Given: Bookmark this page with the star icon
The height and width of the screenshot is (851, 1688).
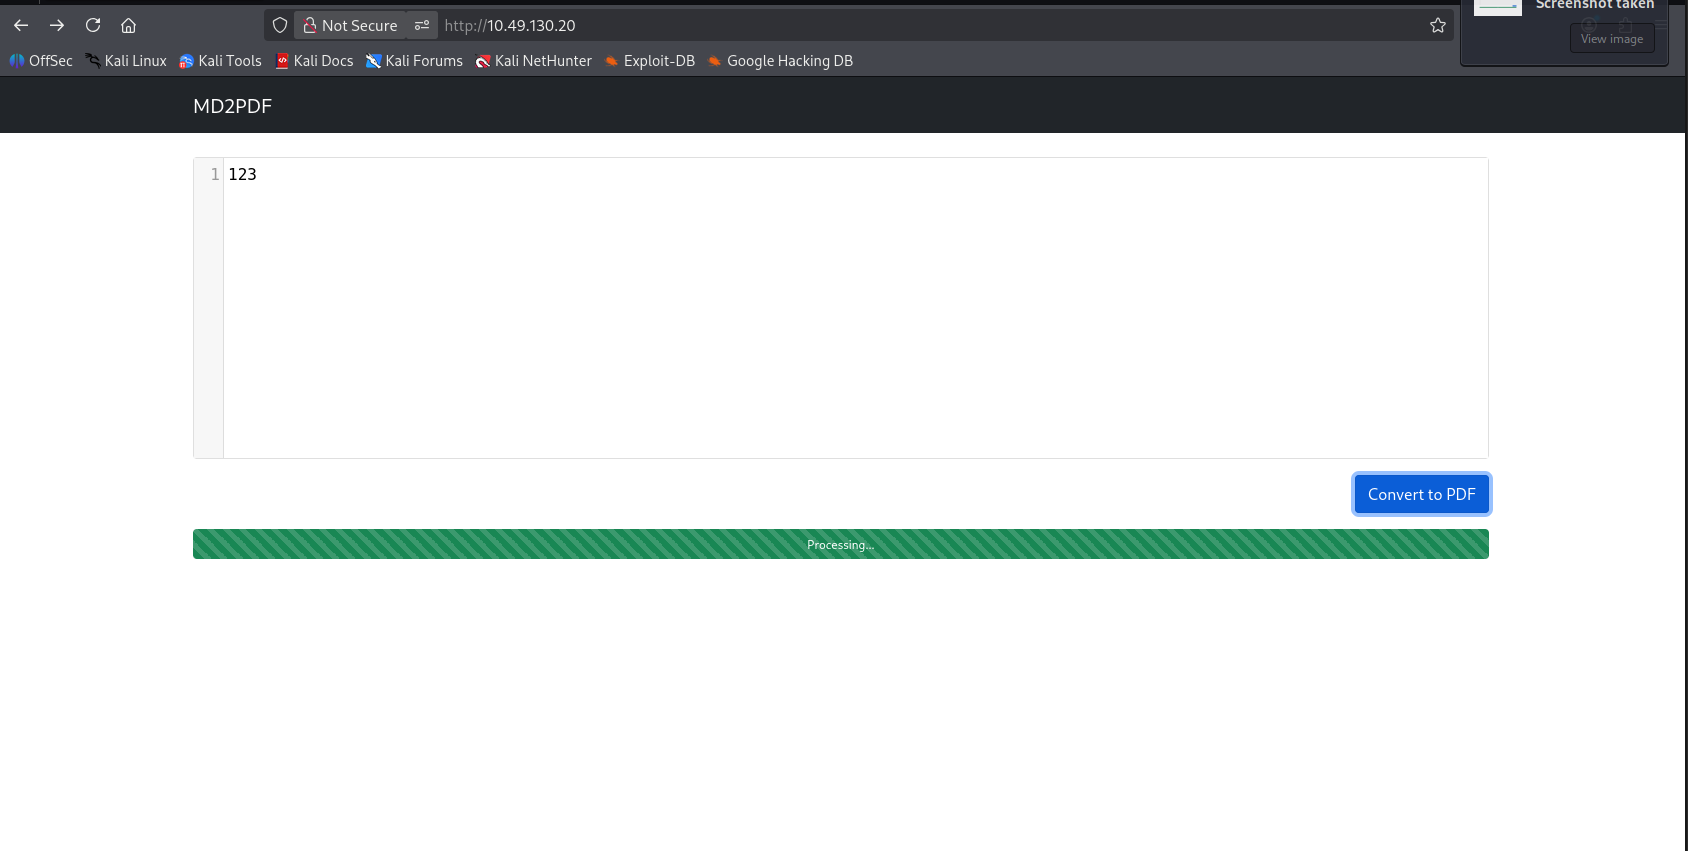Looking at the screenshot, I should coord(1438,25).
